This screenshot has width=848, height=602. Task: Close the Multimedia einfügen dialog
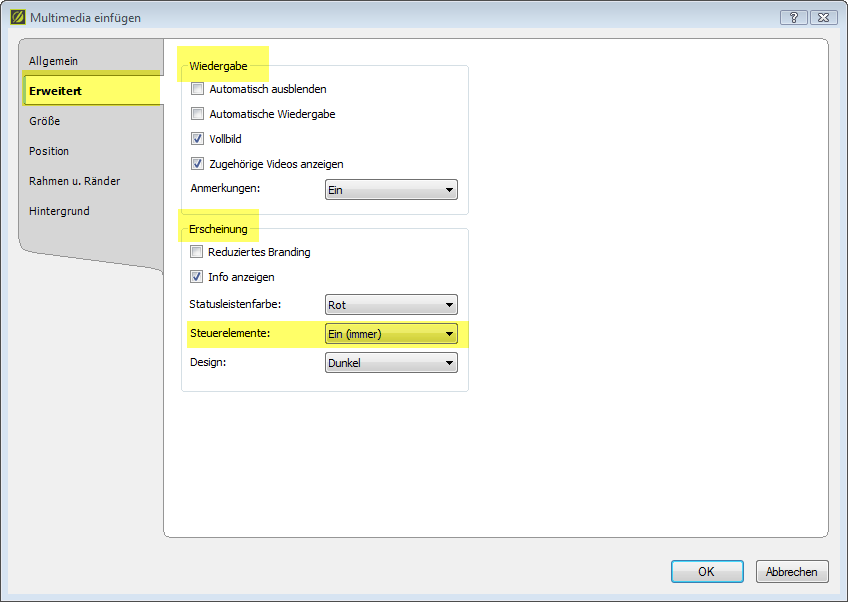(822, 17)
